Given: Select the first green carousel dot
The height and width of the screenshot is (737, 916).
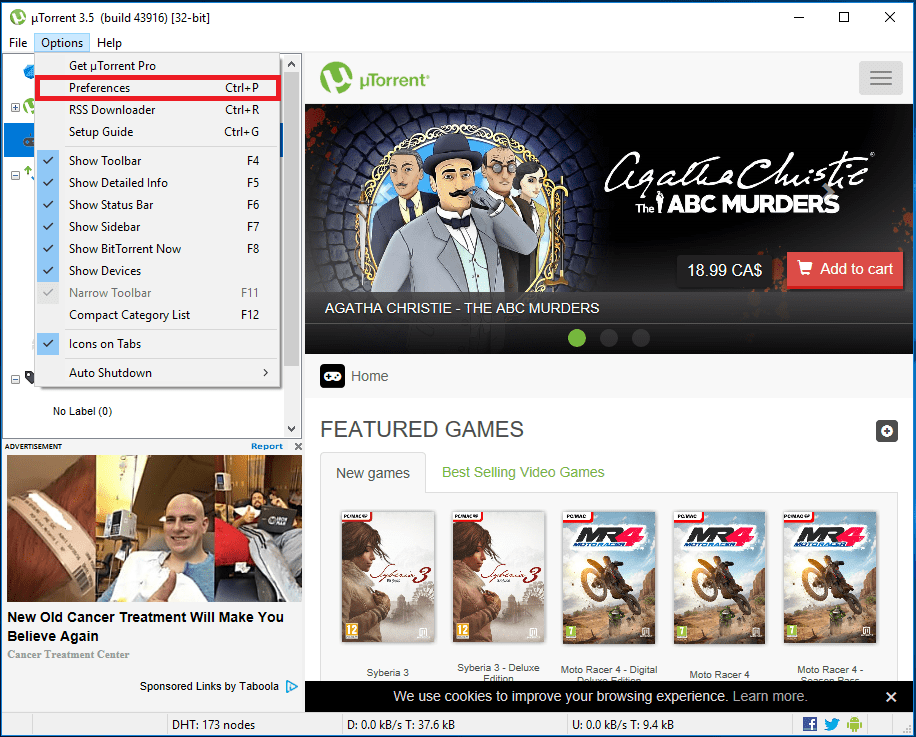Looking at the screenshot, I should 577,338.
